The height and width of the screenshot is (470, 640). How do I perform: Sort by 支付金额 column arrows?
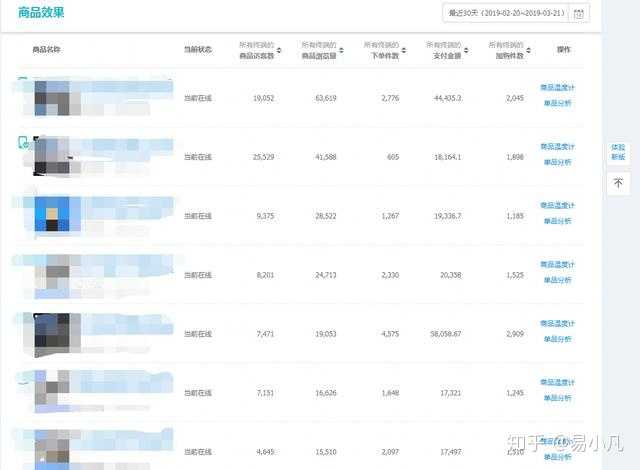(x=466, y=50)
